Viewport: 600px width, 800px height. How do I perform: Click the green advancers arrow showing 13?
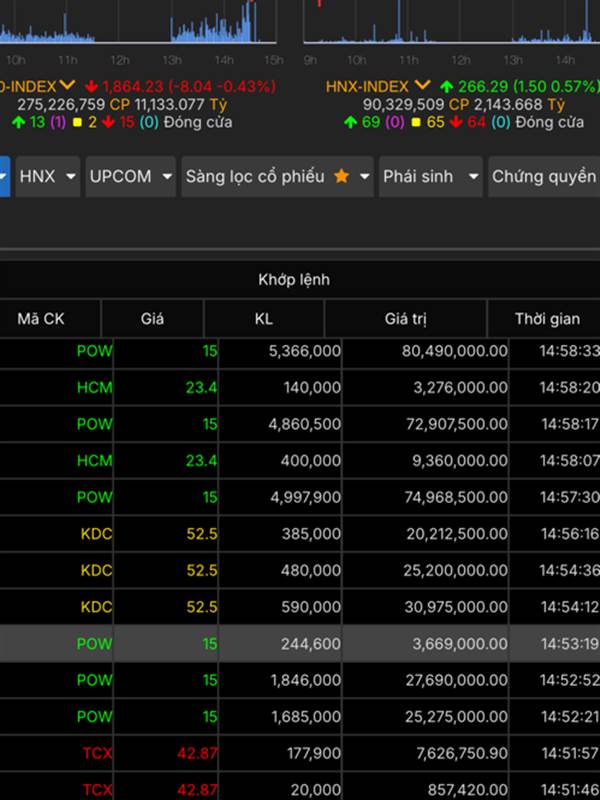coord(18,122)
